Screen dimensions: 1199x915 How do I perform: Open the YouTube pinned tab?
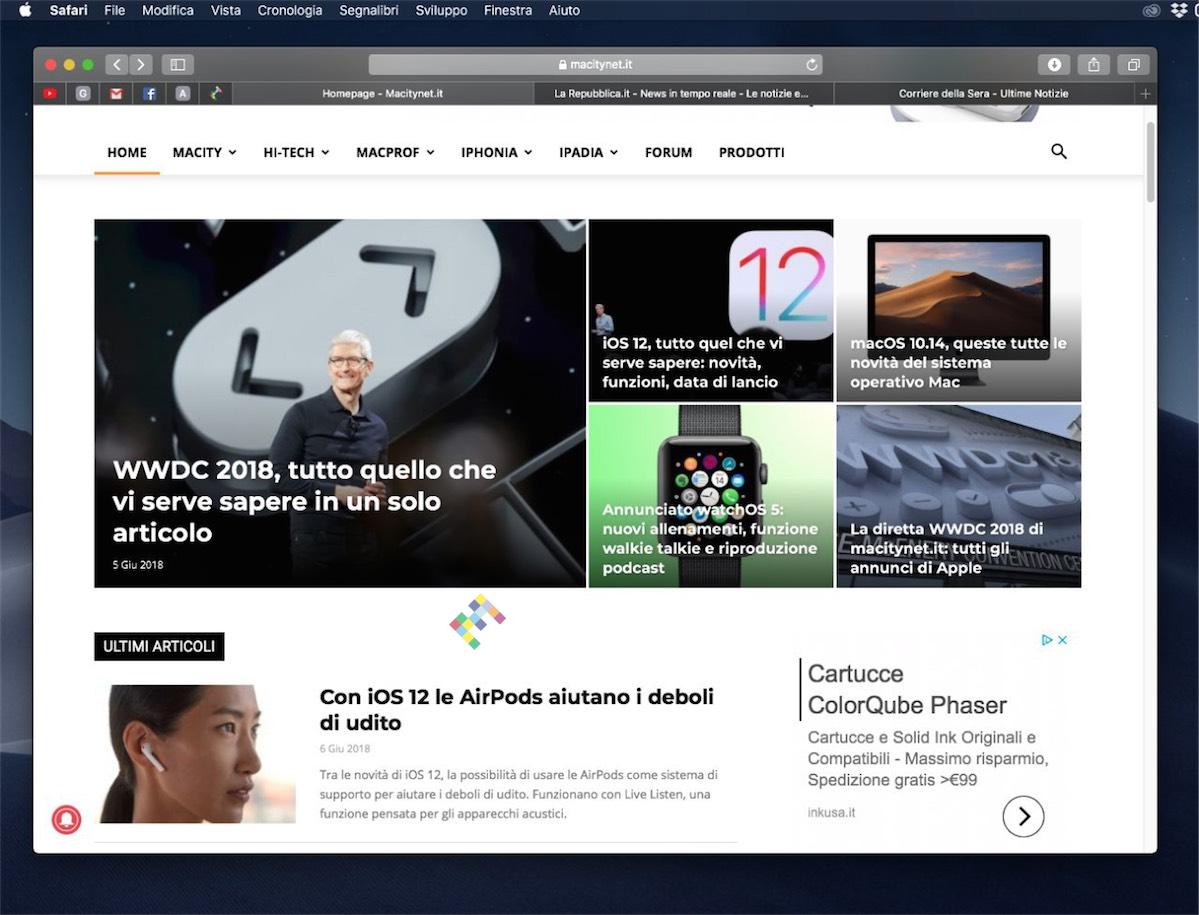(50, 93)
